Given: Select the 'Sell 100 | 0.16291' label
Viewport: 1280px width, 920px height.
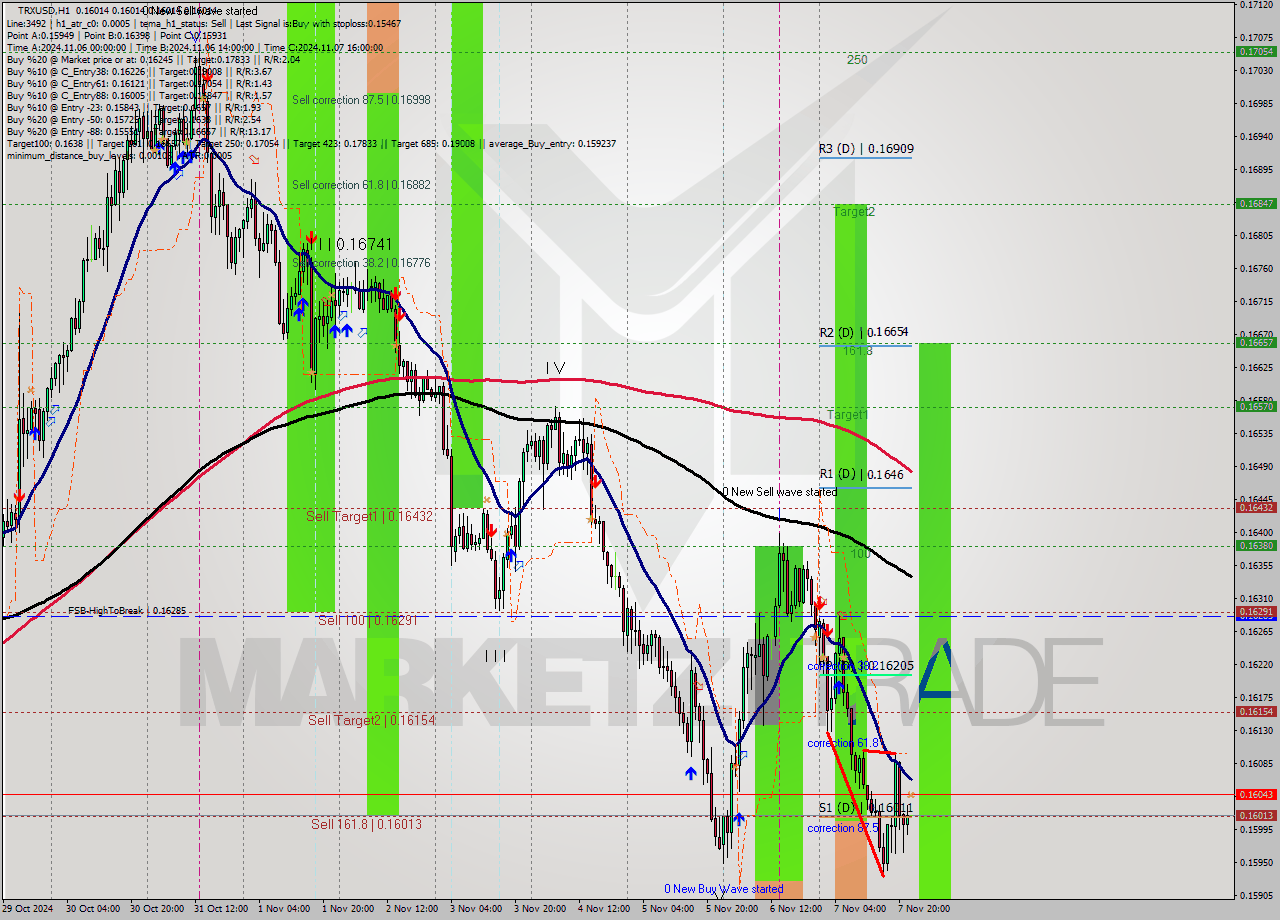Looking at the screenshot, I should click(369, 620).
